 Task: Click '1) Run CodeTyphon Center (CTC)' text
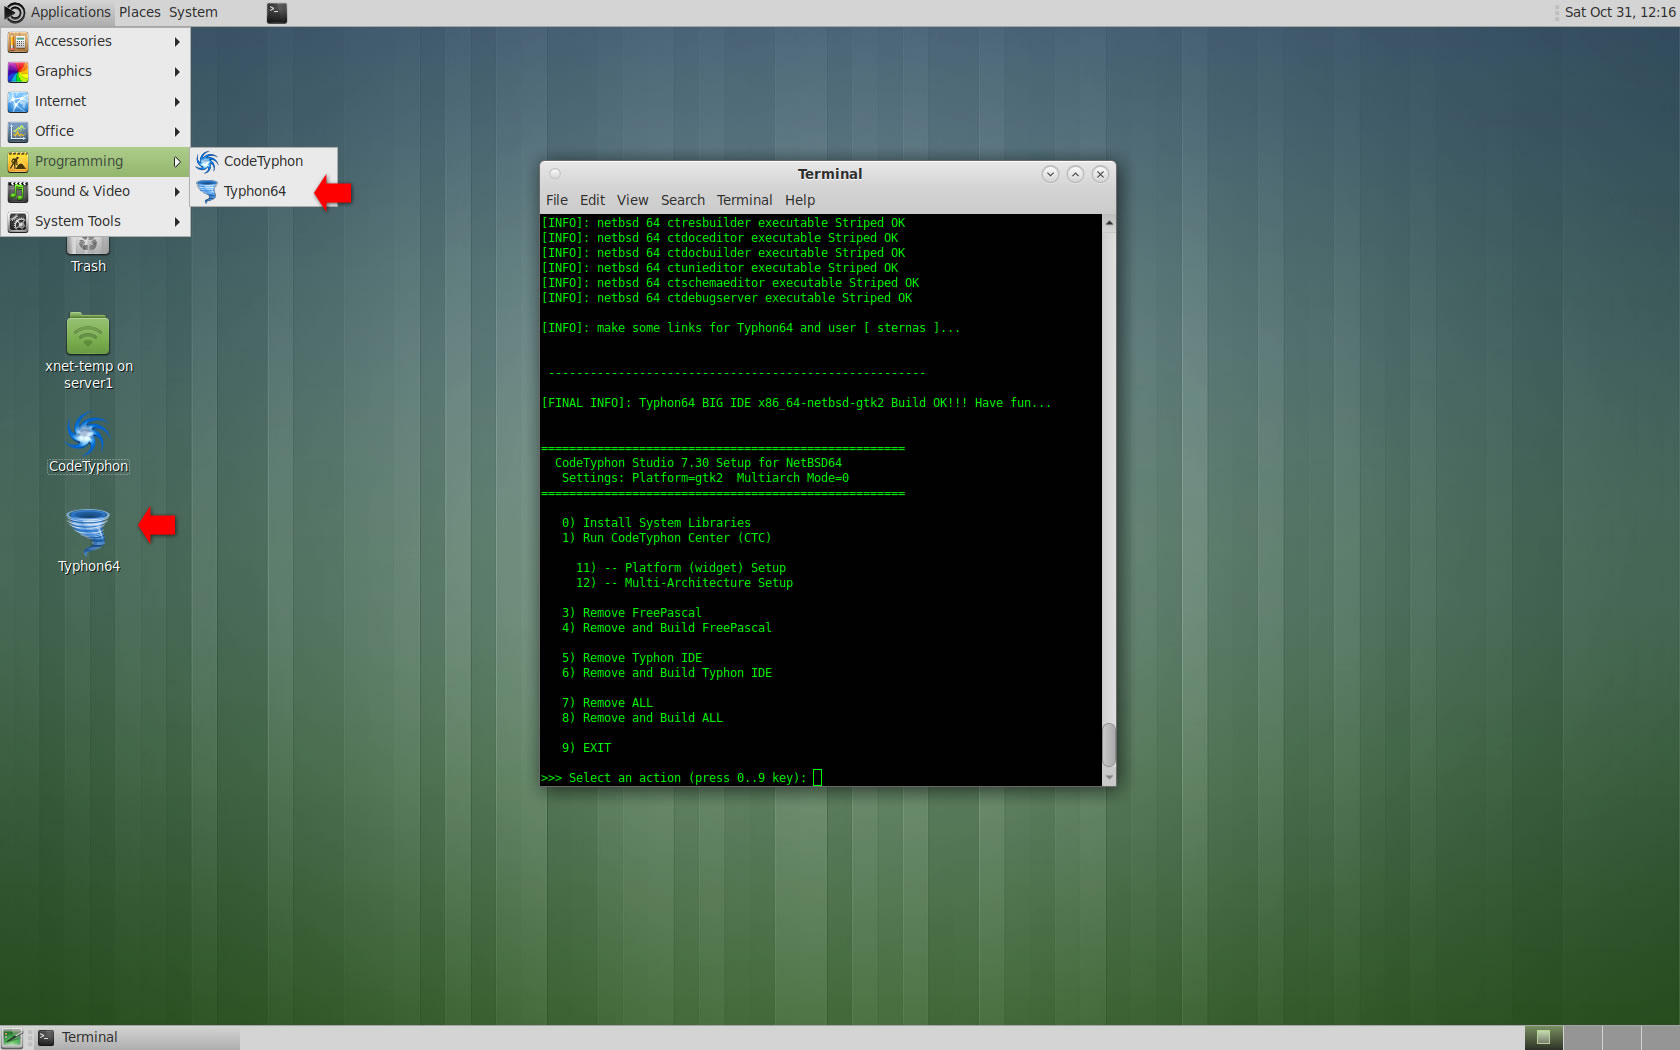pyautogui.click(x=666, y=538)
